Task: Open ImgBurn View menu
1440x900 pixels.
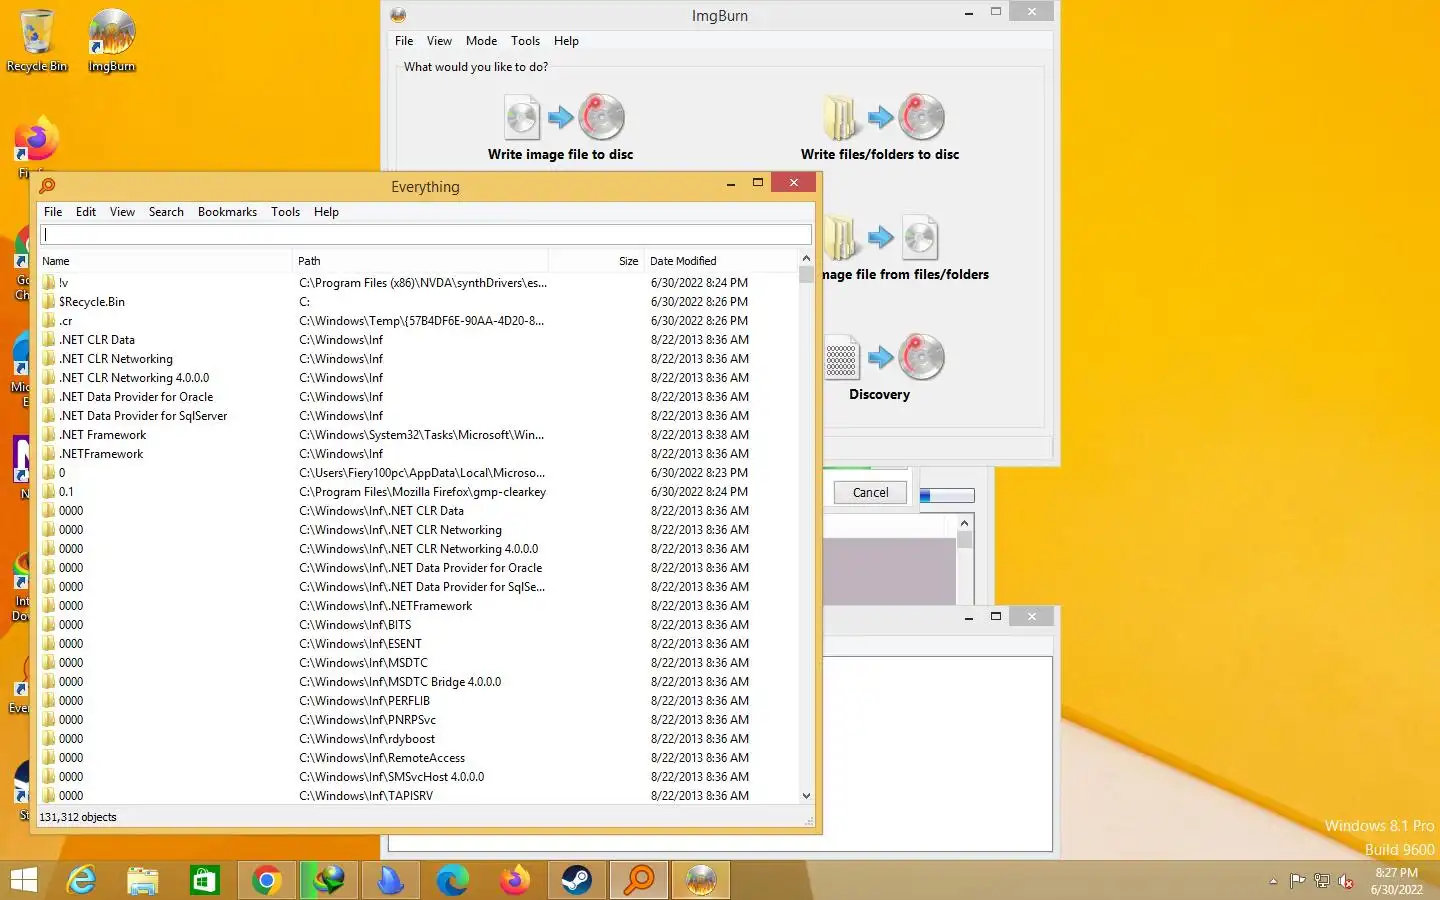Action: click(x=439, y=41)
